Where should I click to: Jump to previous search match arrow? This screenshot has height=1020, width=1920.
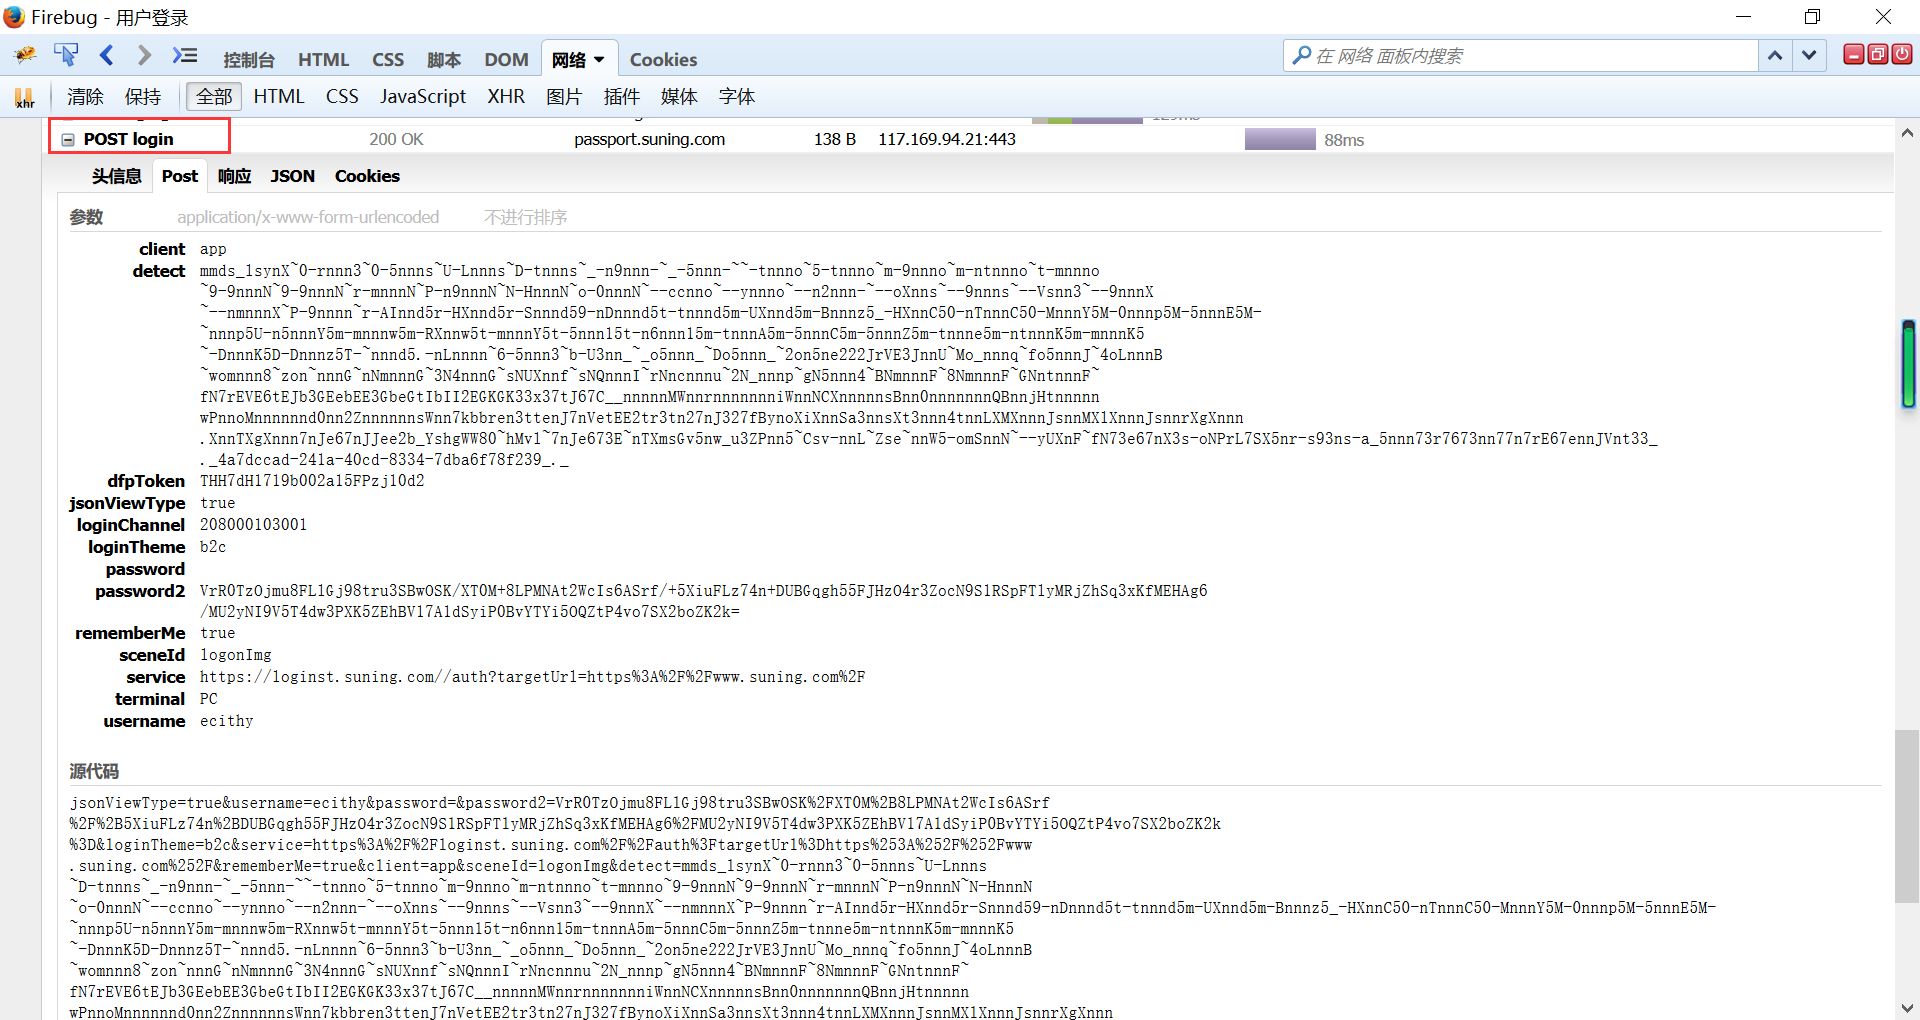1775,56
